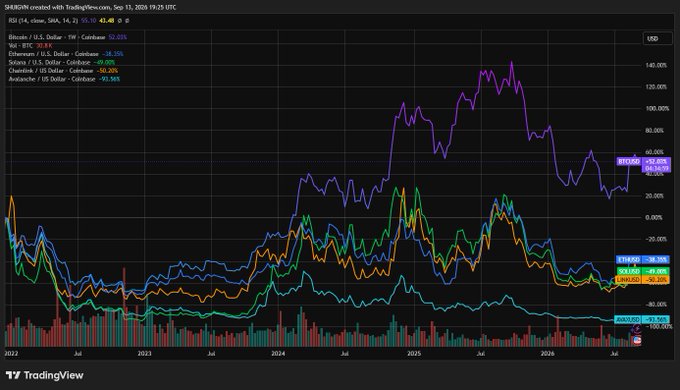Click the 2024 label on time axis
Image resolution: width=680 pixels, height=390 pixels.
tap(278, 354)
